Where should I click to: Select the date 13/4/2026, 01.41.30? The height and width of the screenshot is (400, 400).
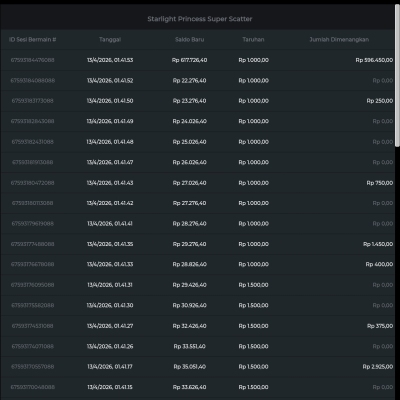click(110, 305)
